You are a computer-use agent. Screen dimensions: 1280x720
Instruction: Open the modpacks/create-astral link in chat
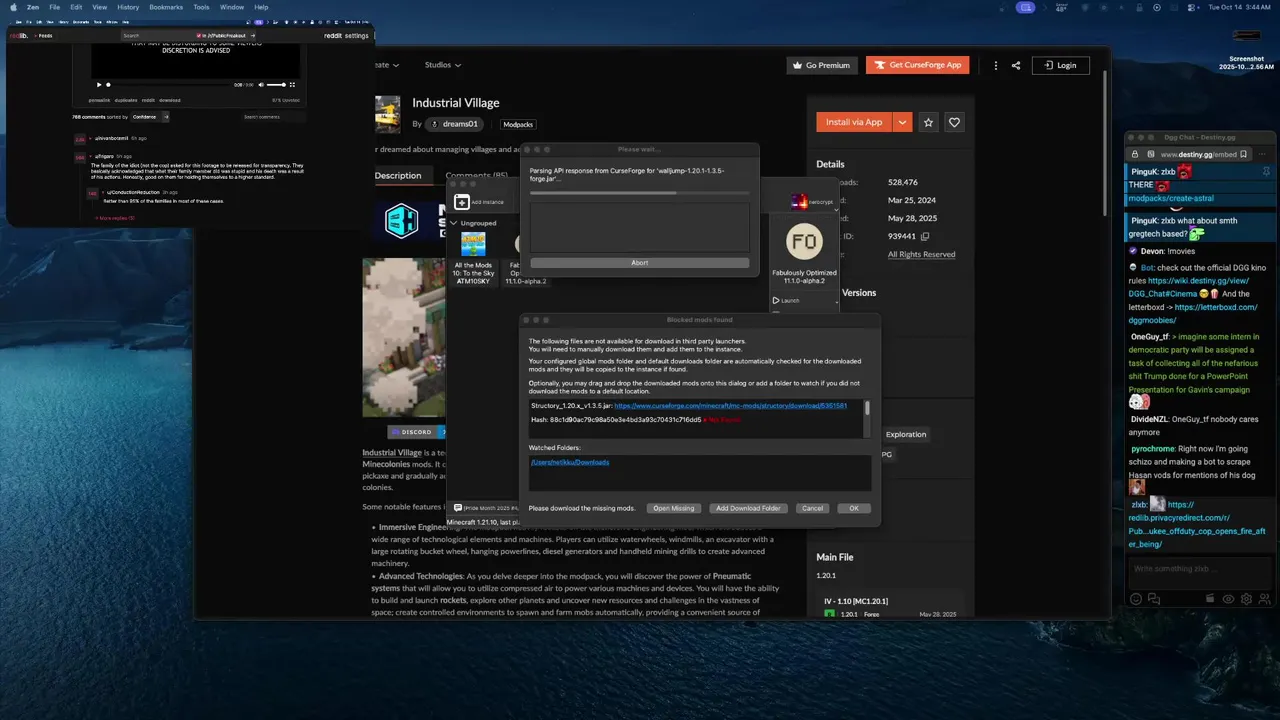pos(1171,198)
